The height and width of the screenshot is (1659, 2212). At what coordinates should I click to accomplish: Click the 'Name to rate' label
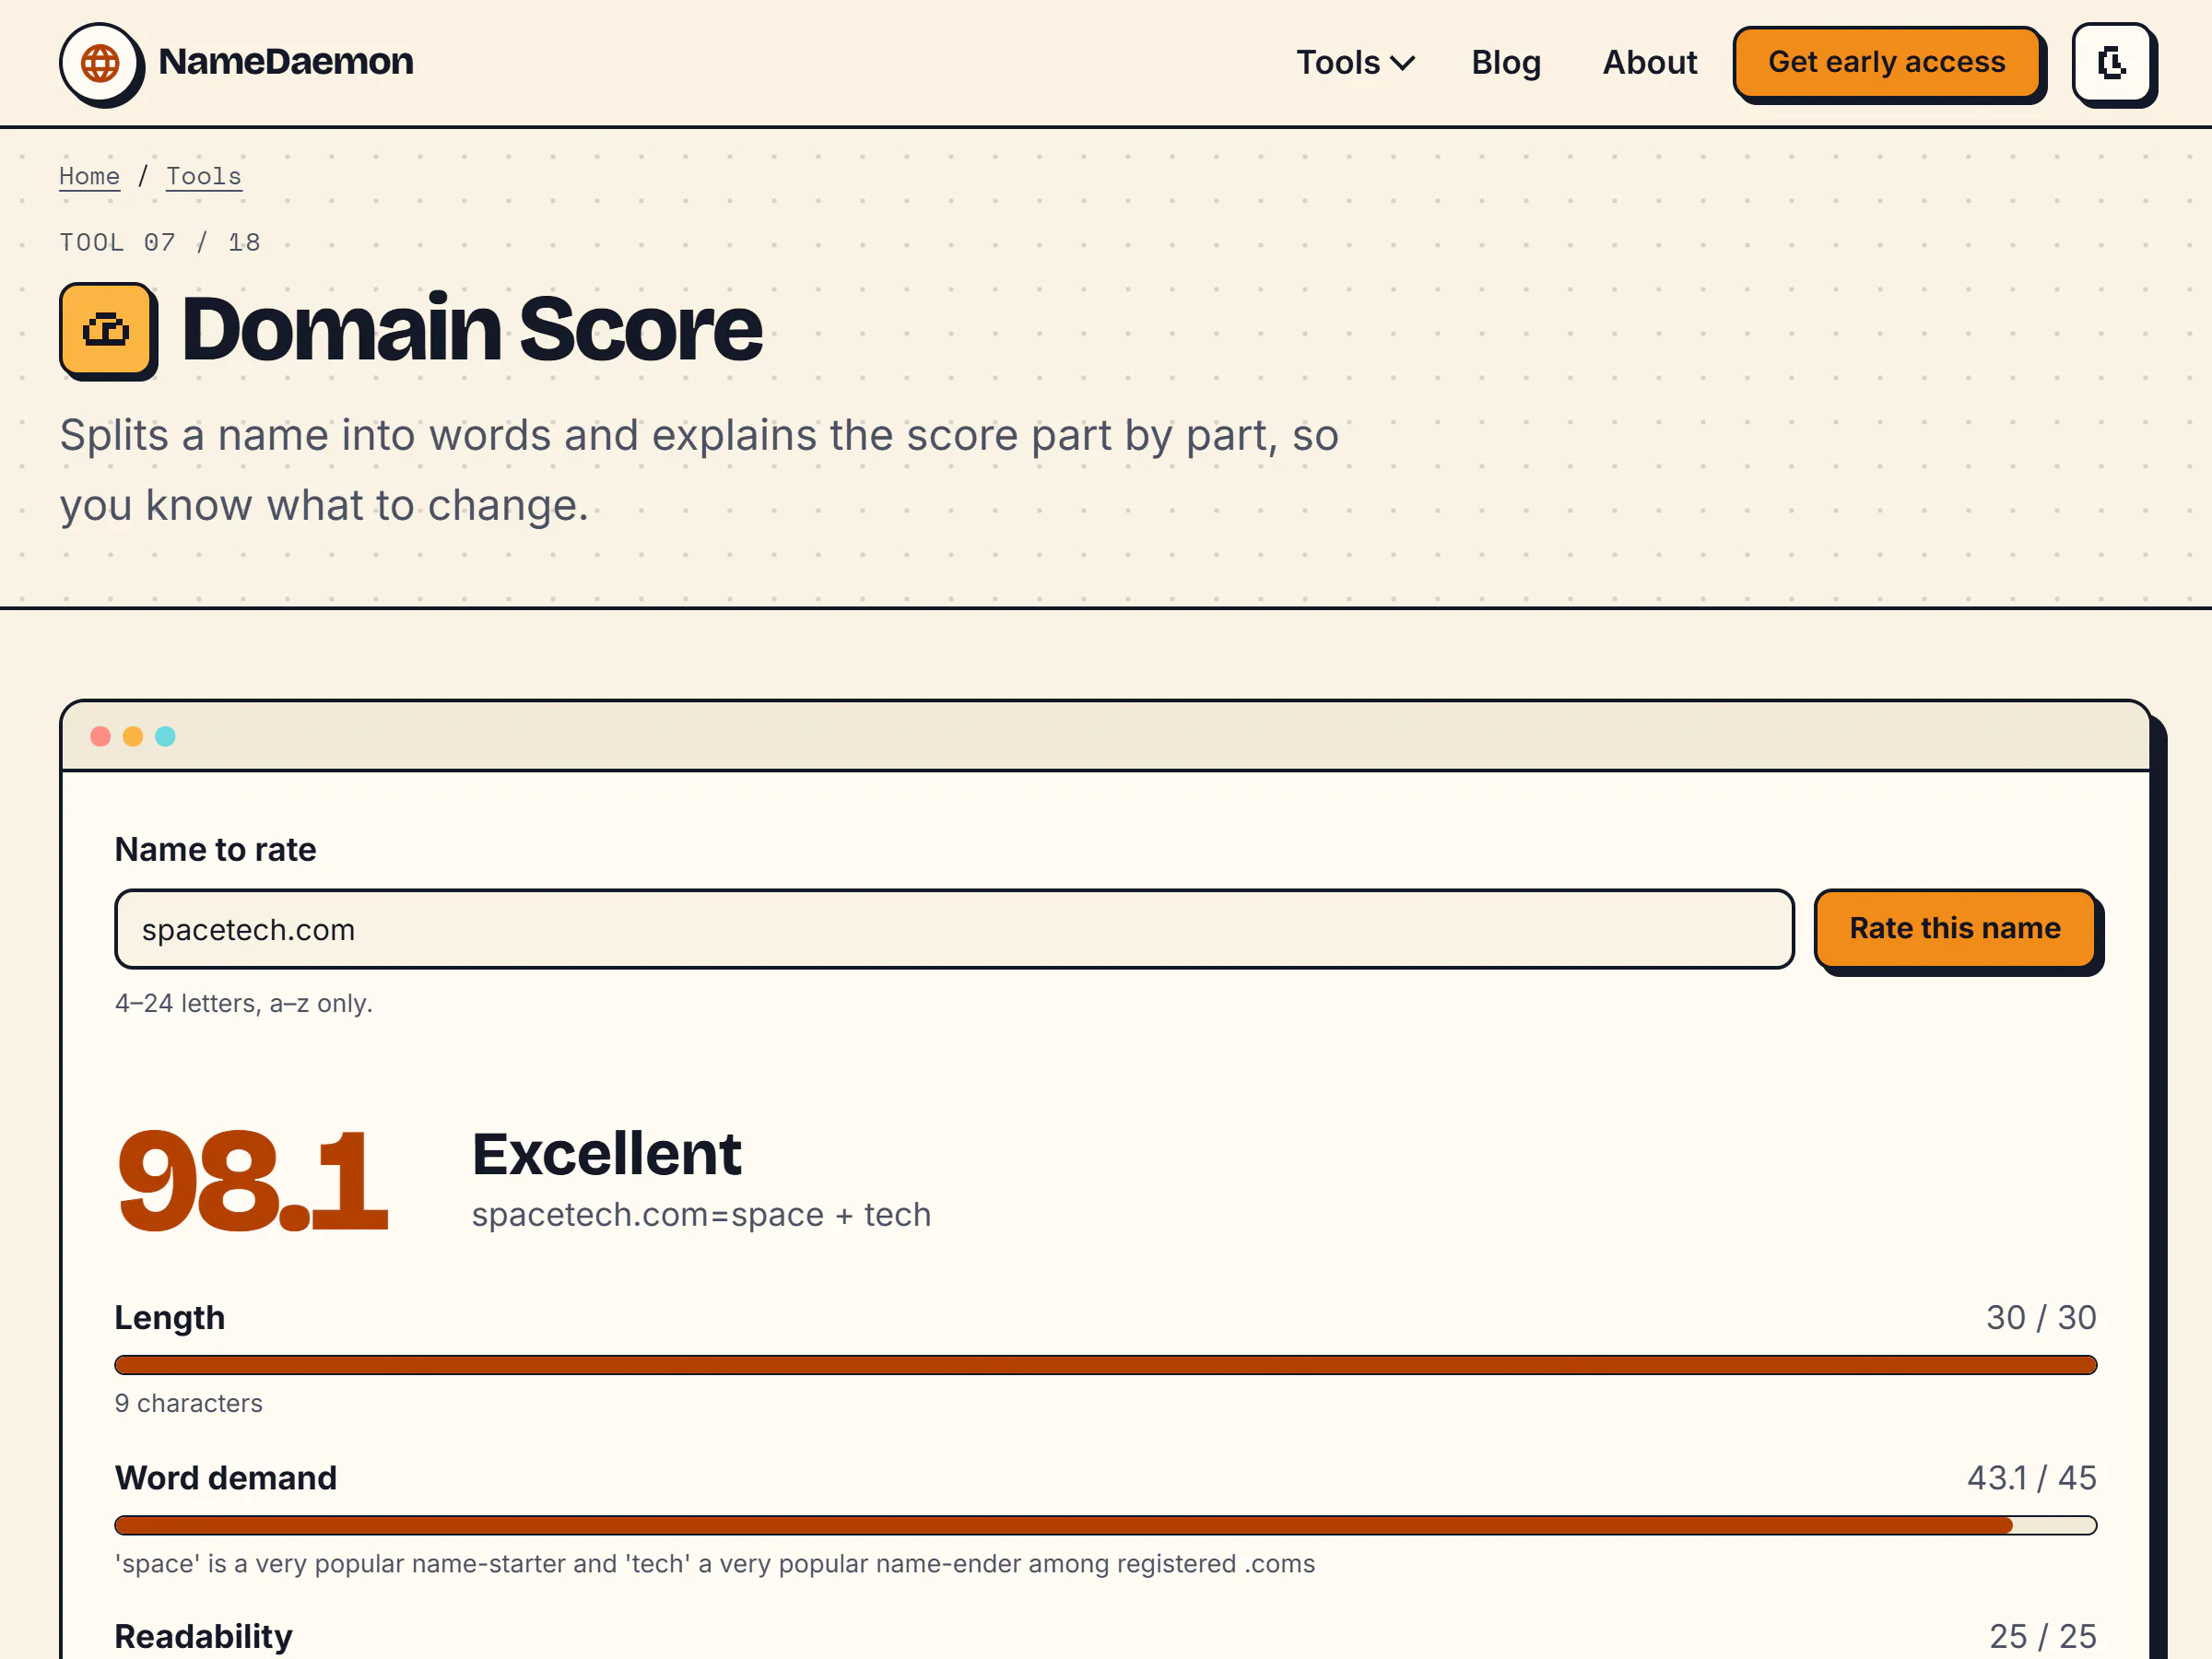pyautogui.click(x=216, y=849)
